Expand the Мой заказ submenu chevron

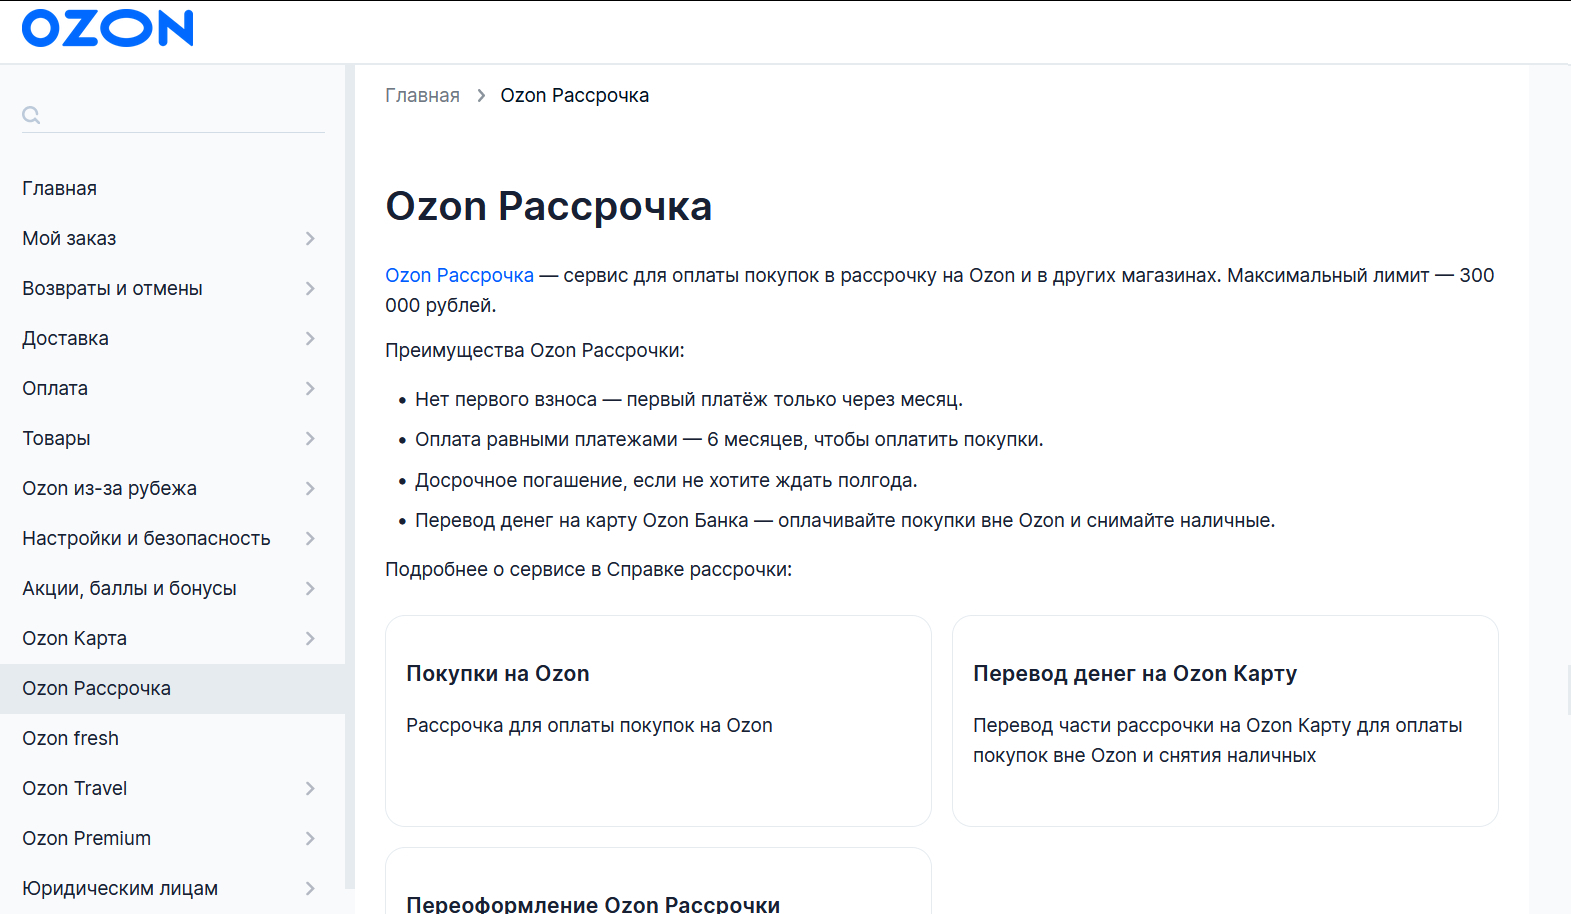[x=310, y=239]
